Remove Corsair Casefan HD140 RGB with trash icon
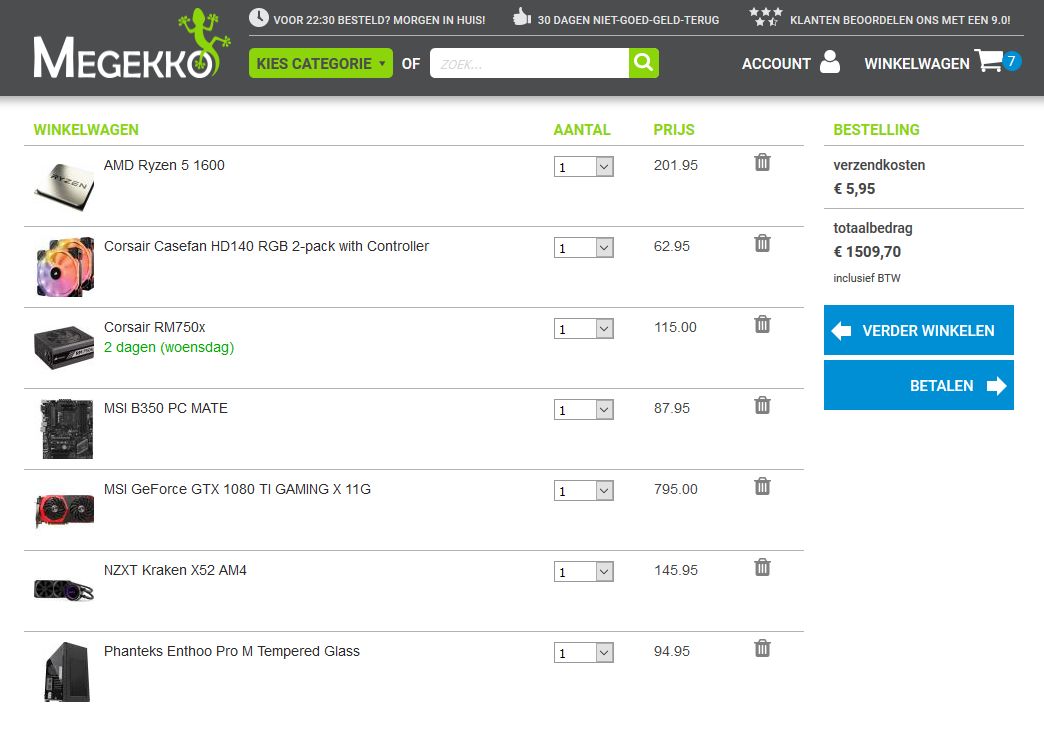This screenshot has width=1044, height=729. click(762, 243)
